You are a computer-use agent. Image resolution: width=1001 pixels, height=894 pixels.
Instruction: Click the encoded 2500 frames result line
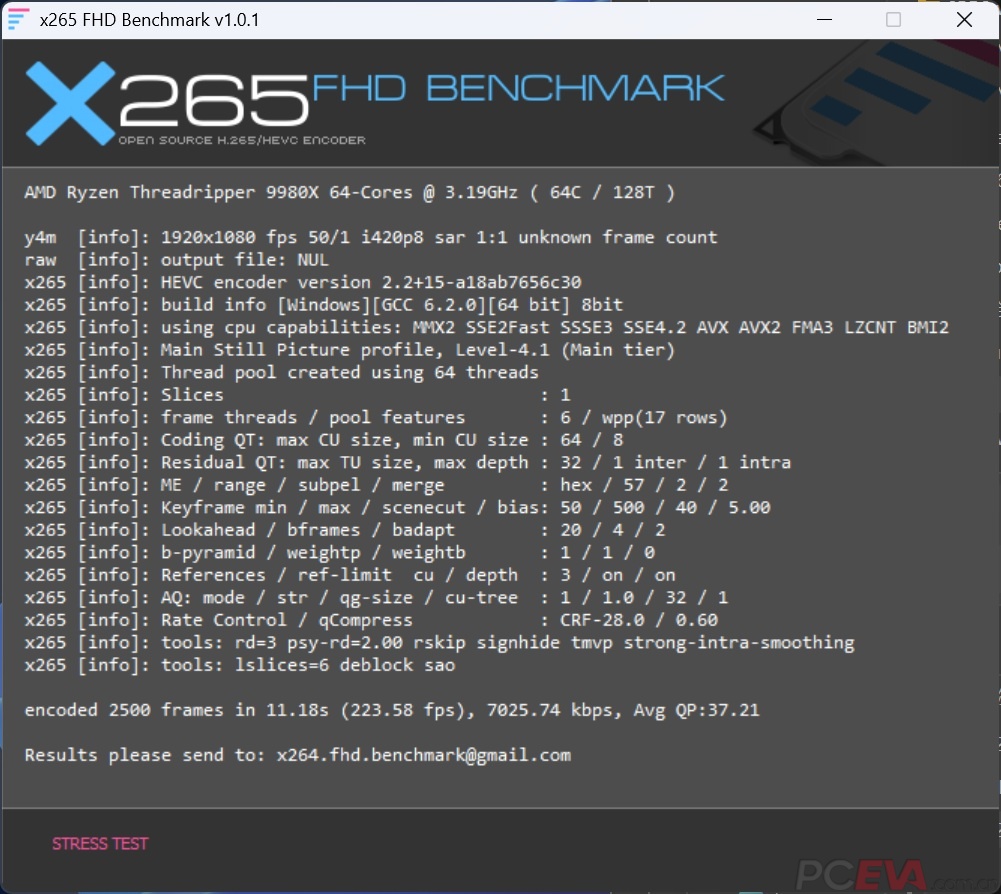[391, 710]
